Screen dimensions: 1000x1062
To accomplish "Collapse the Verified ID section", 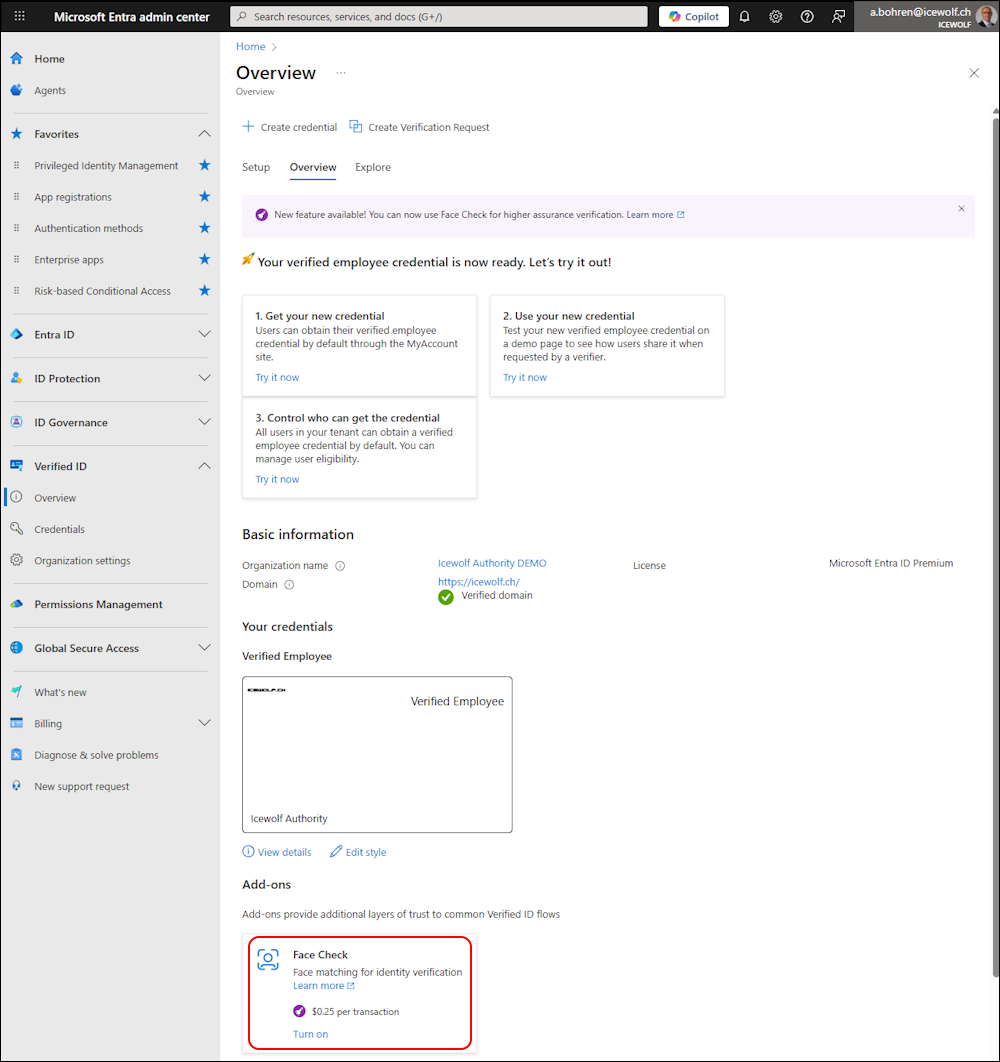I will pyautogui.click(x=204, y=466).
